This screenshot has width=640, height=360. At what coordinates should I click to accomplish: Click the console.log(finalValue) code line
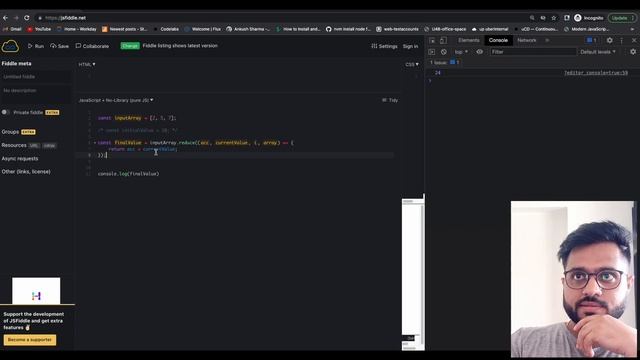[x=129, y=174]
